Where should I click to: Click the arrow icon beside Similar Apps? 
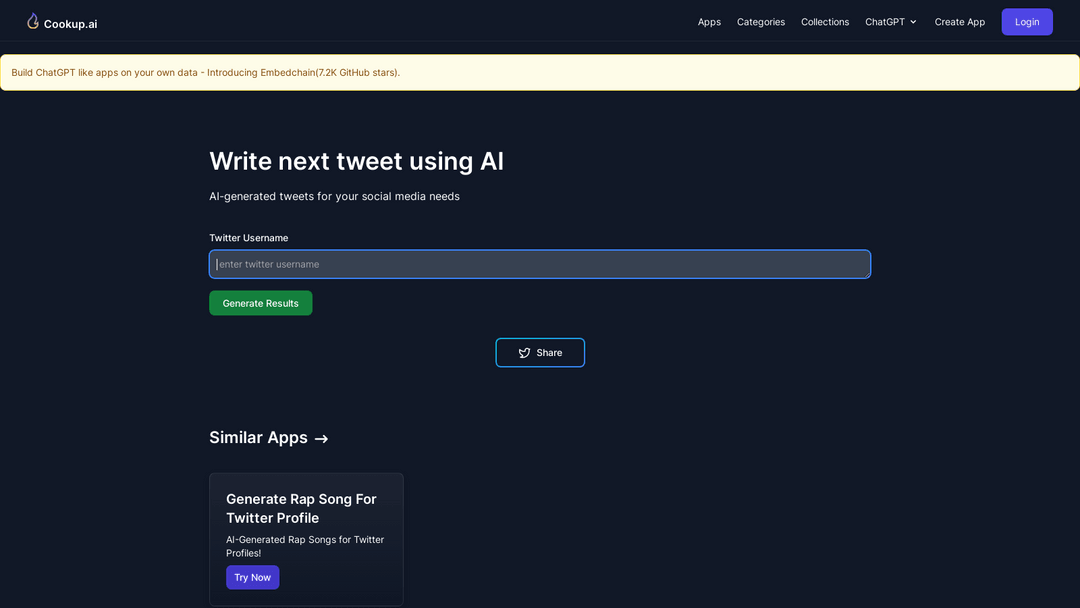pyautogui.click(x=321, y=439)
